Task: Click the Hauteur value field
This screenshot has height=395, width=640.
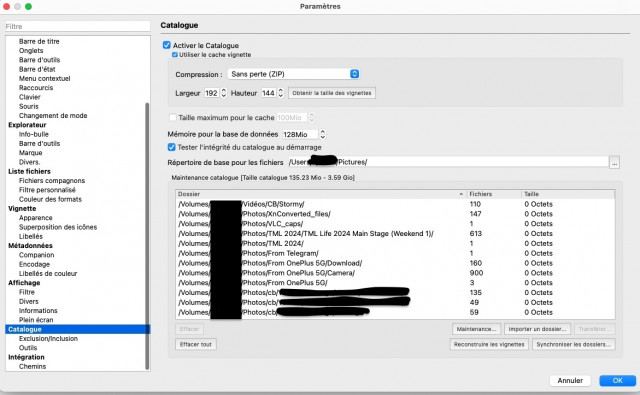Action: click(x=269, y=93)
